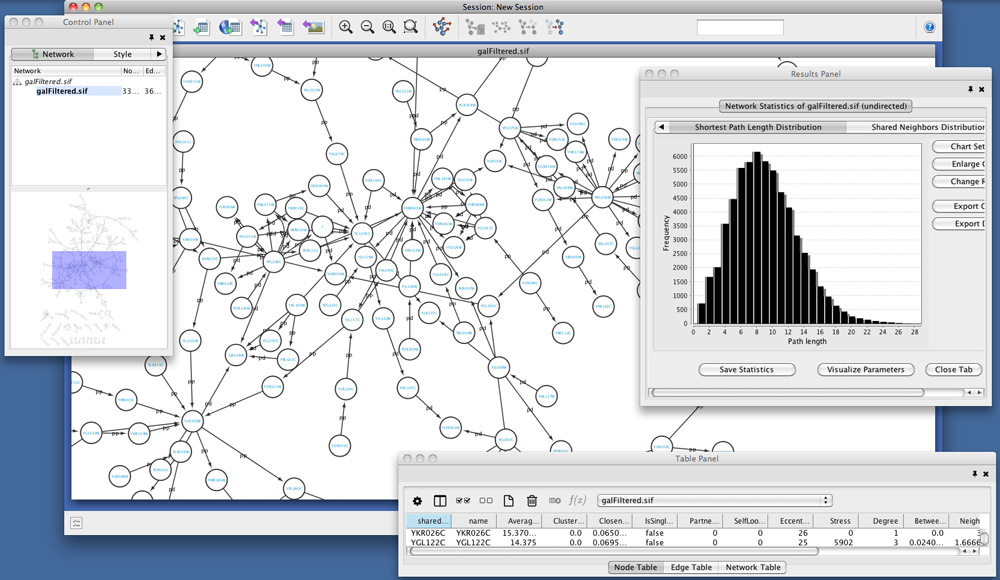Click the apply preferred layout toolbar icon
Image resolution: width=1000 pixels, height=580 pixels.
pyautogui.click(x=442, y=28)
